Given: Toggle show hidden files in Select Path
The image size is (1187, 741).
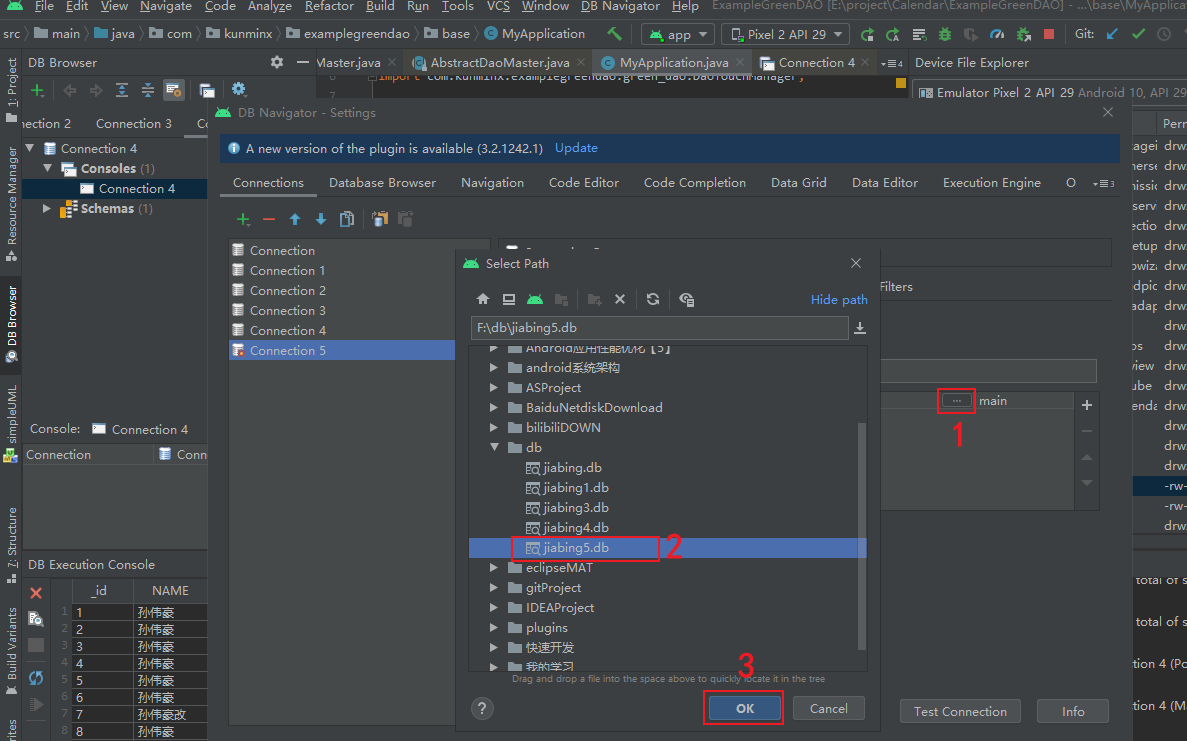Looking at the screenshot, I should [x=687, y=299].
